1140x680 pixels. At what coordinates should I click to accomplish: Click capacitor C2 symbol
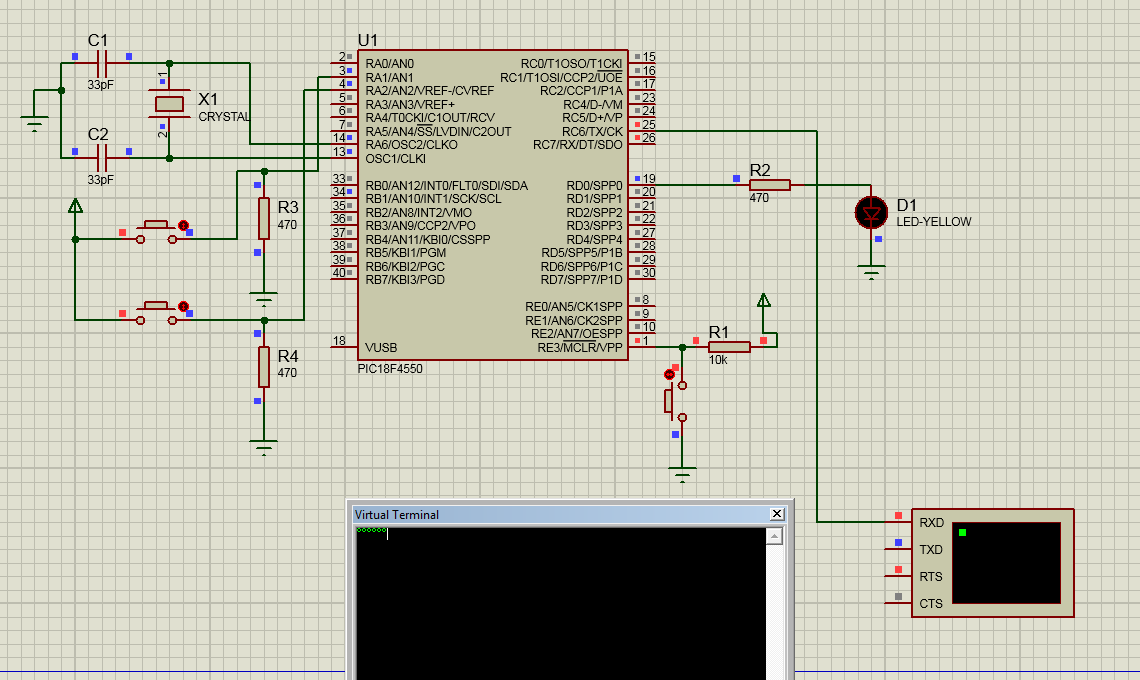[x=102, y=158]
